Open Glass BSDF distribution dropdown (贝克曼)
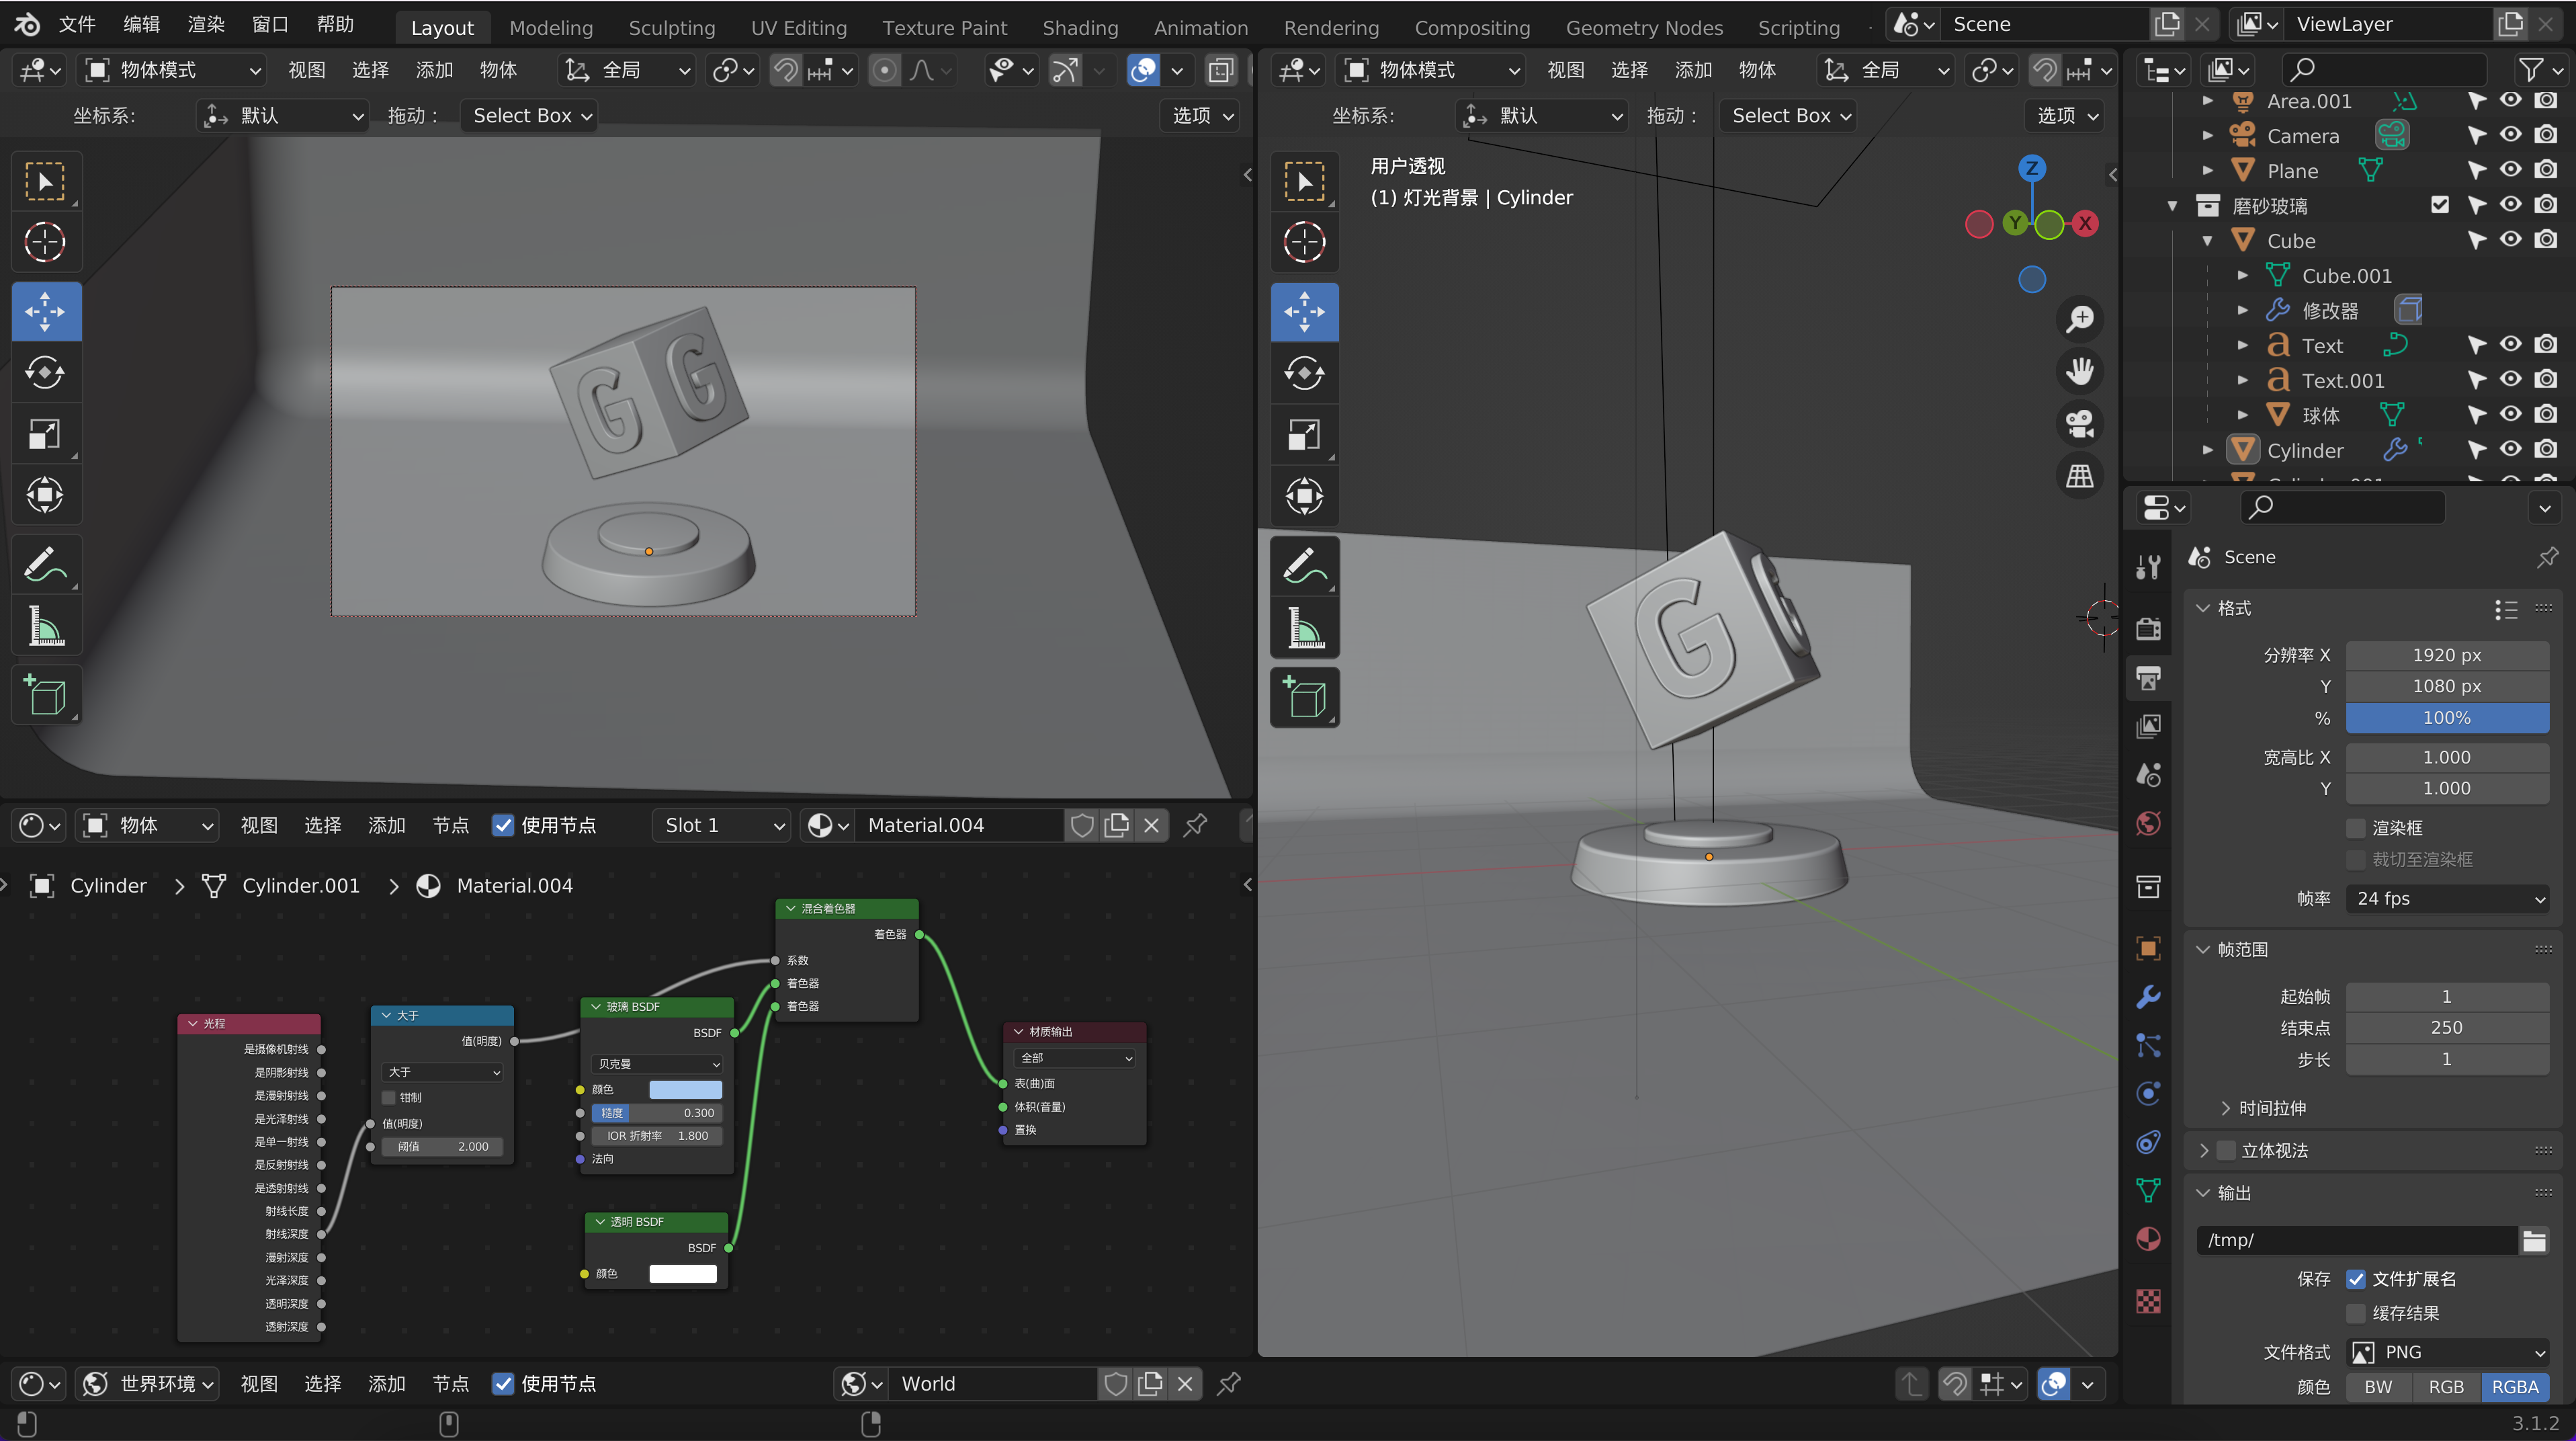 pos(657,1064)
